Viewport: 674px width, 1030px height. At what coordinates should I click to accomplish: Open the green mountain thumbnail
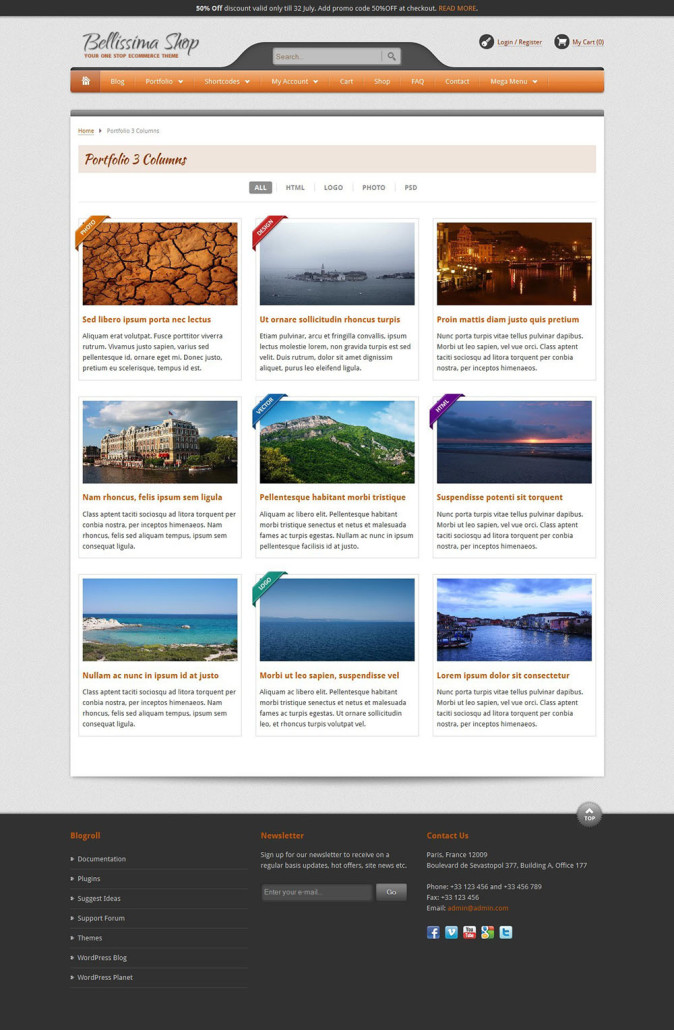click(x=337, y=442)
